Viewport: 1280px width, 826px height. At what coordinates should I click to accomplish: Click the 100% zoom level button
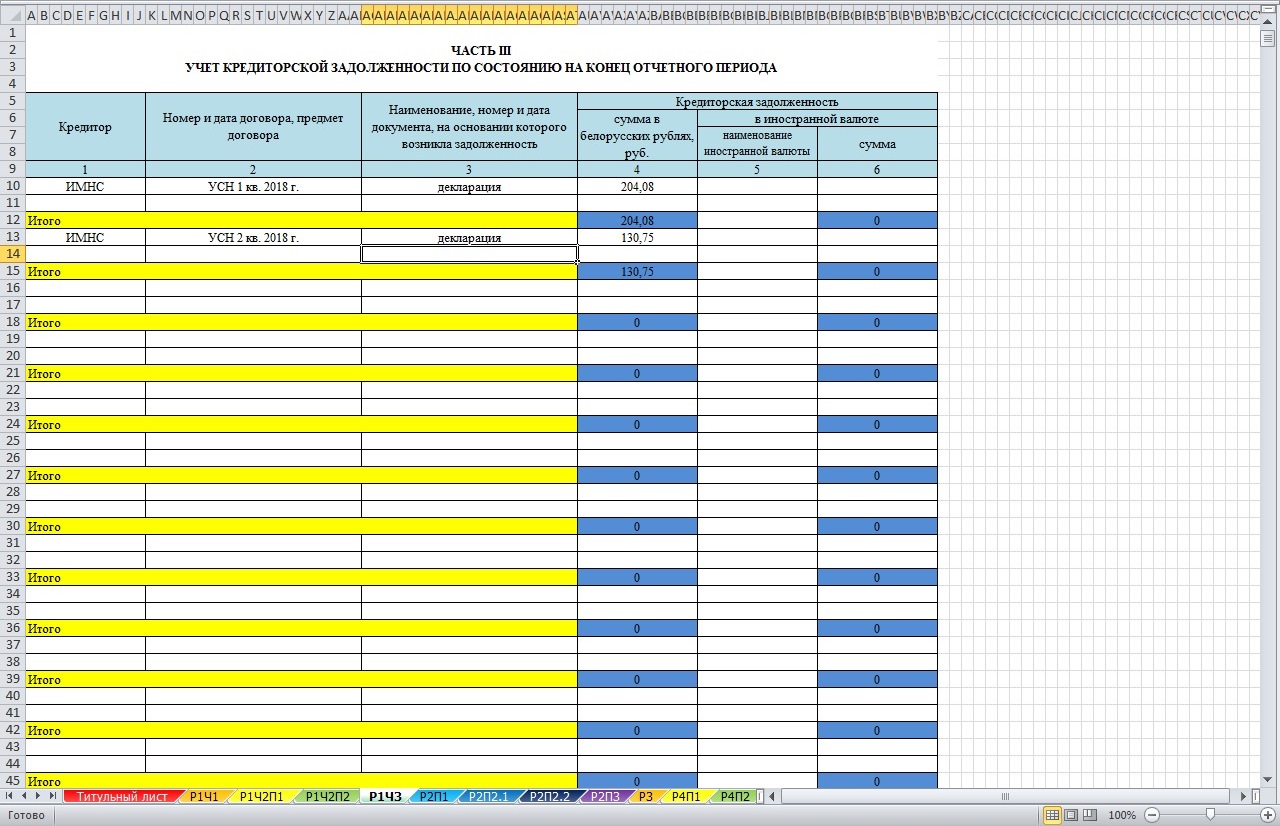pos(1122,815)
